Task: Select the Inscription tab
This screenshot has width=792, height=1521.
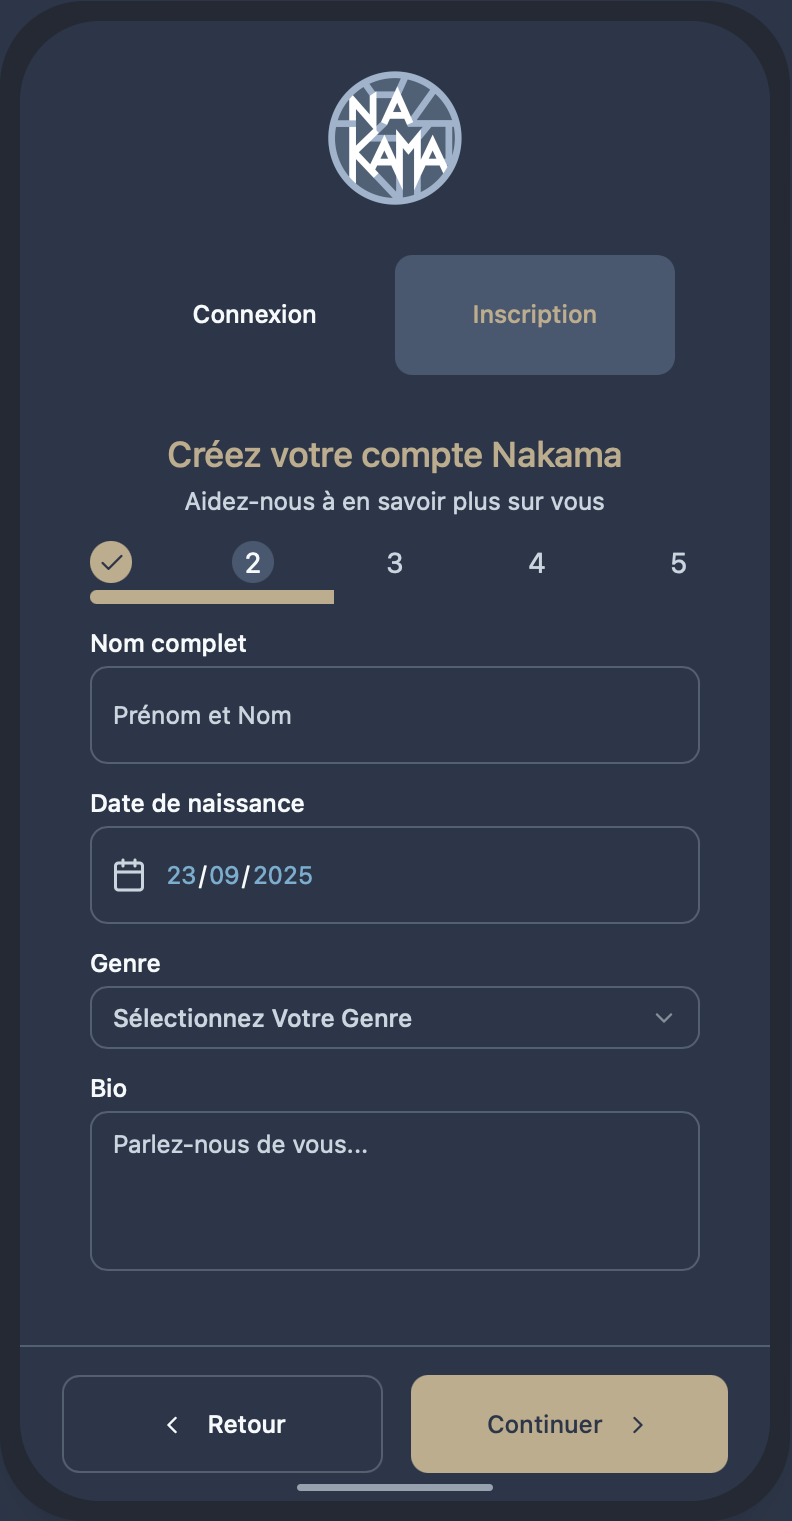Action: point(534,314)
